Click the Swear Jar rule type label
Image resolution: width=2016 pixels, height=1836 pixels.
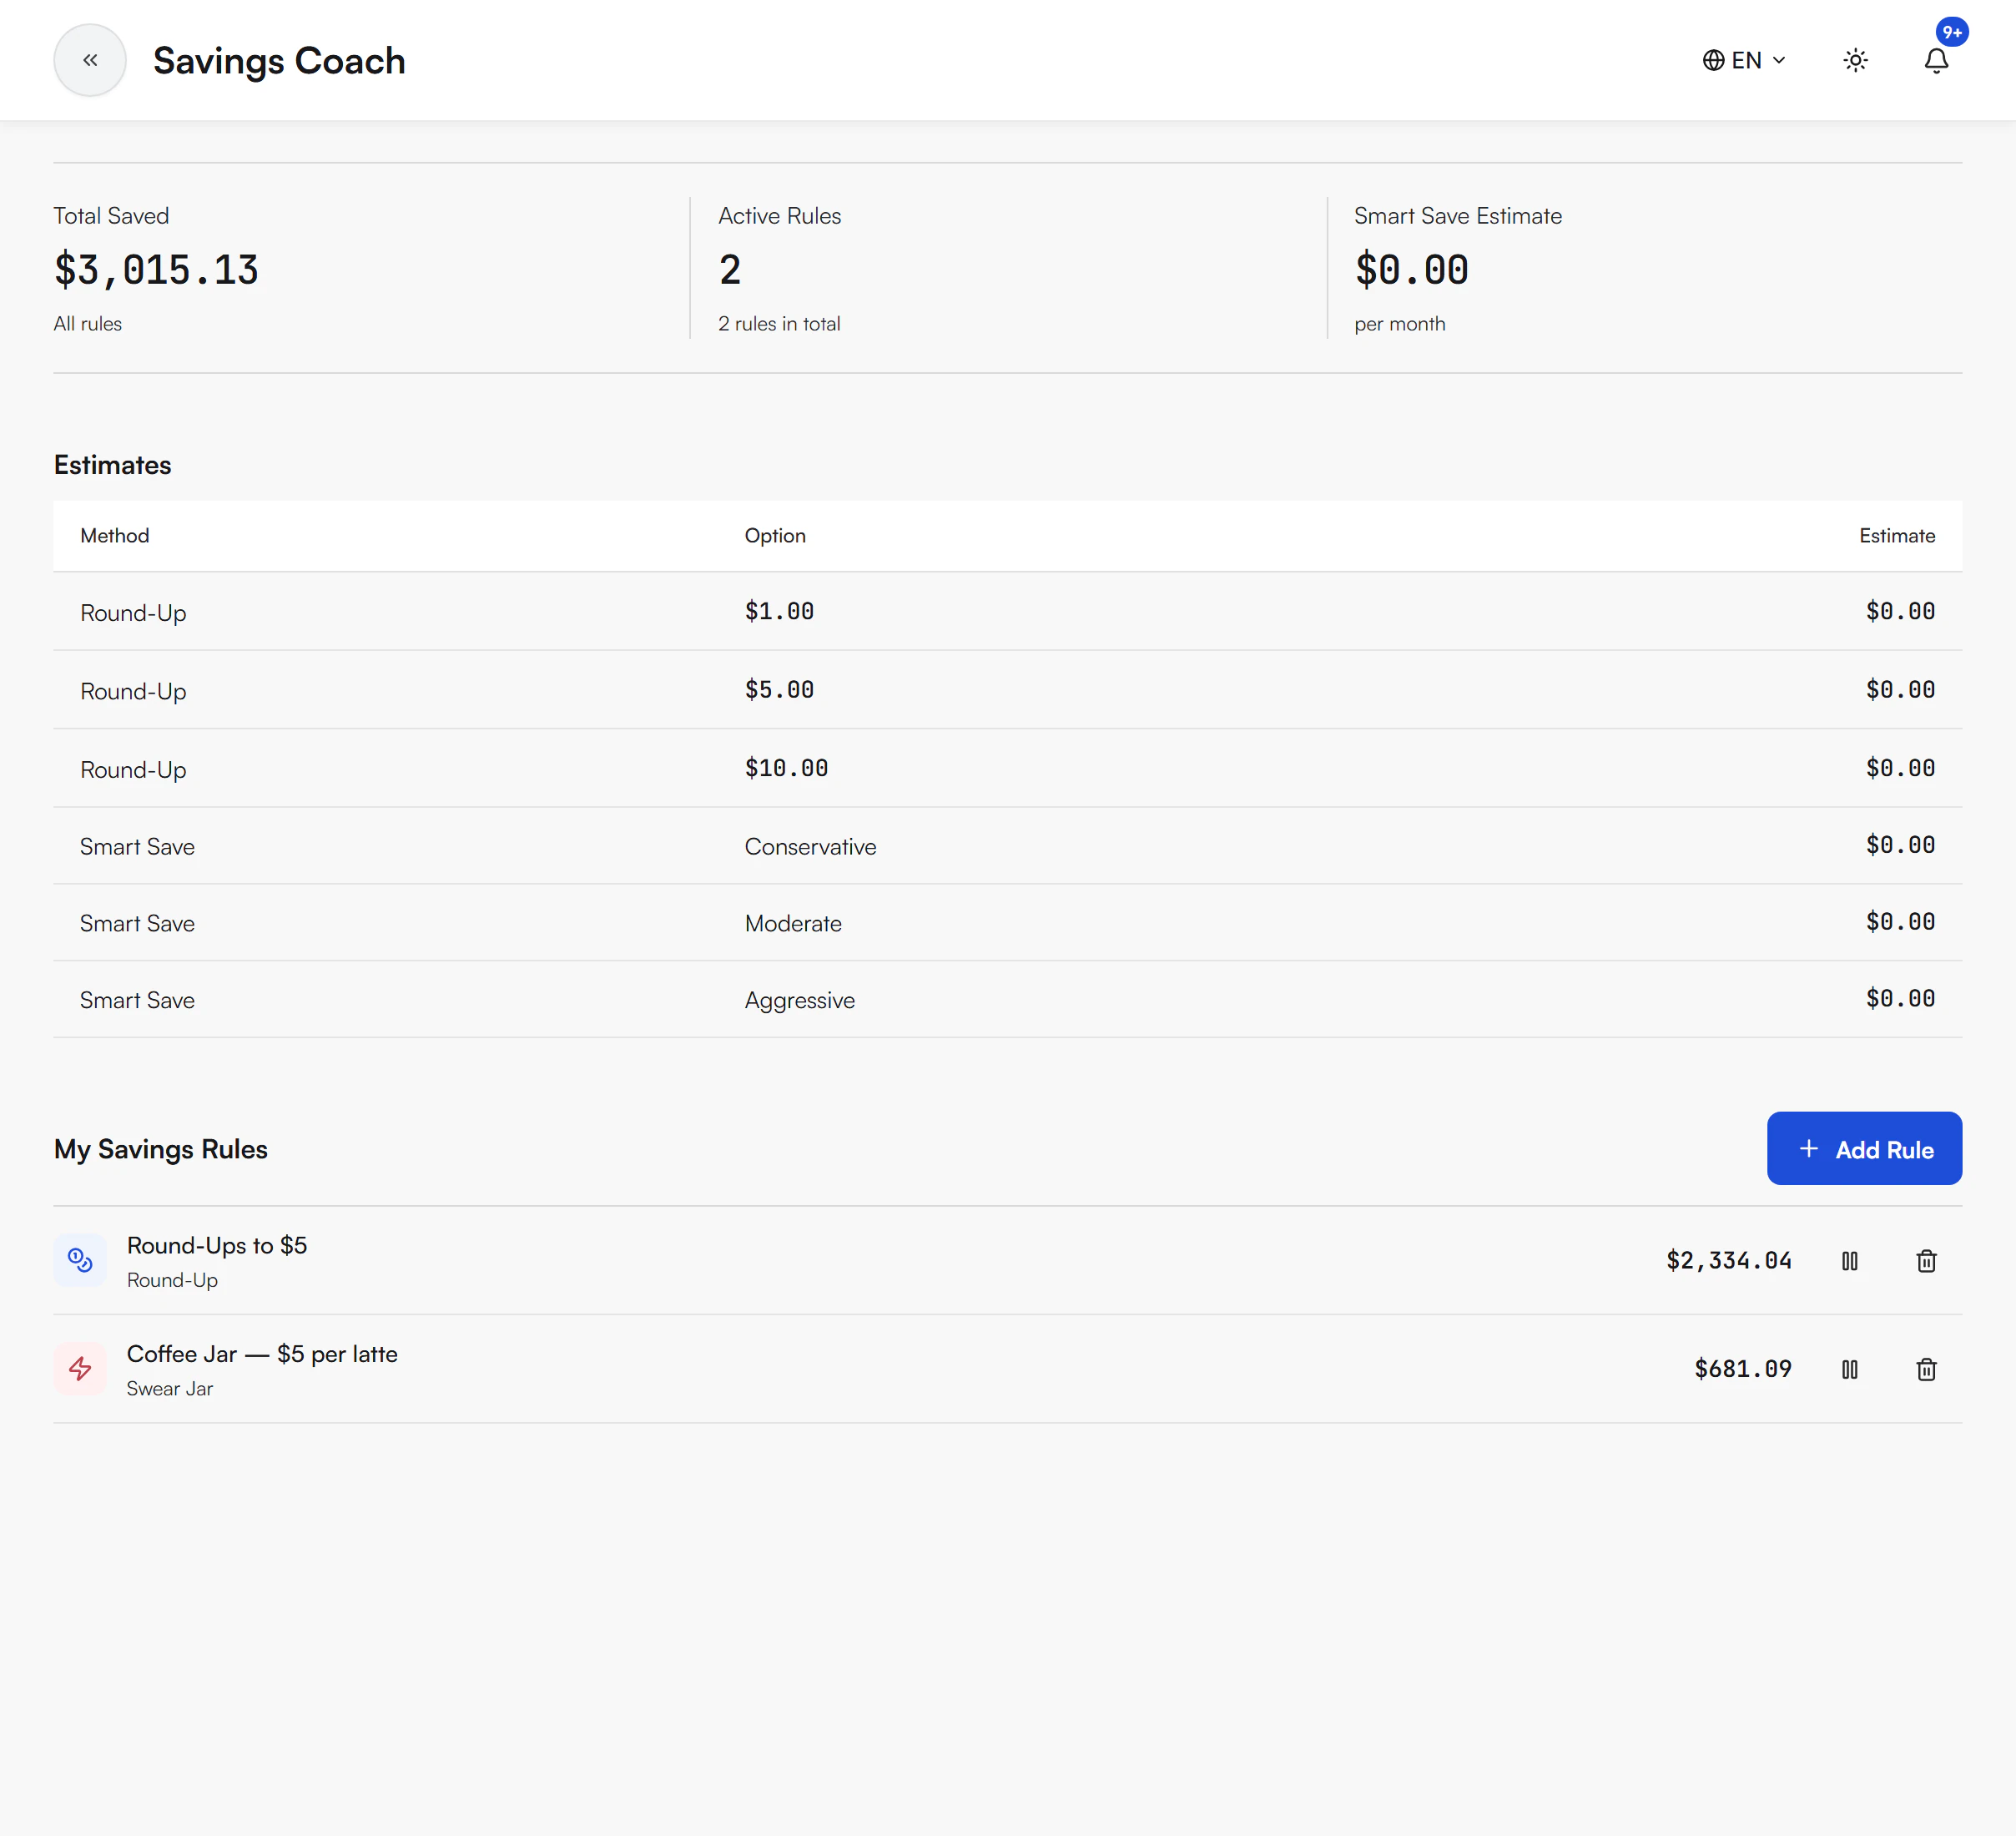click(170, 1388)
